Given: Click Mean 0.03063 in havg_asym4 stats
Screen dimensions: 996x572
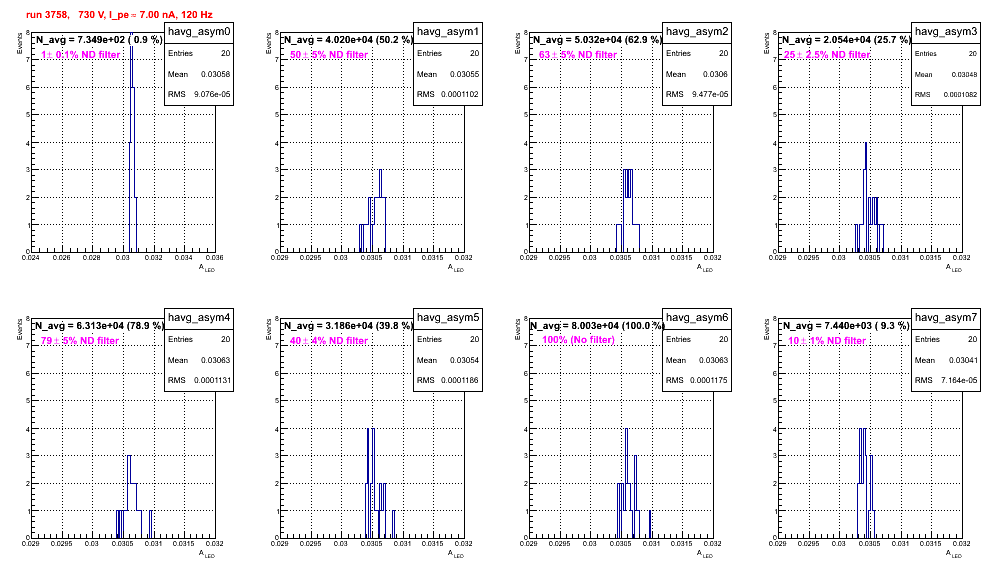Looking at the screenshot, I should (x=199, y=360).
